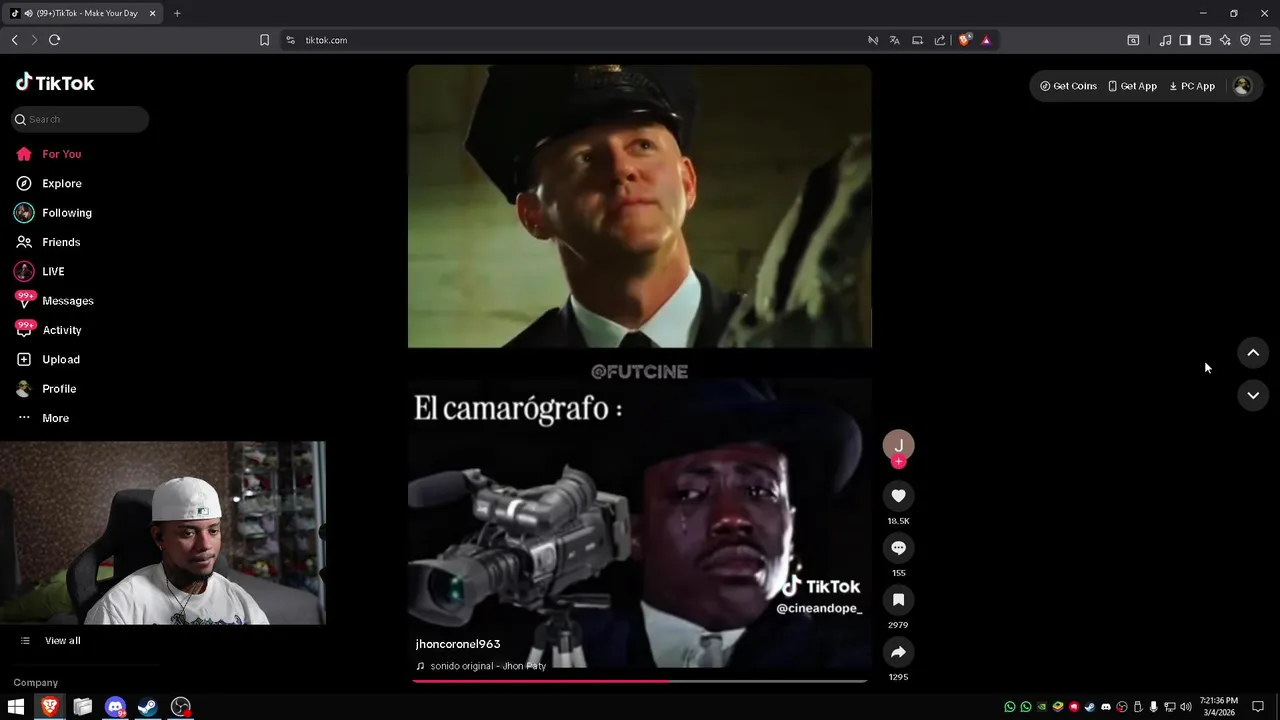Open Discord from the taskbar

[115, 707]
